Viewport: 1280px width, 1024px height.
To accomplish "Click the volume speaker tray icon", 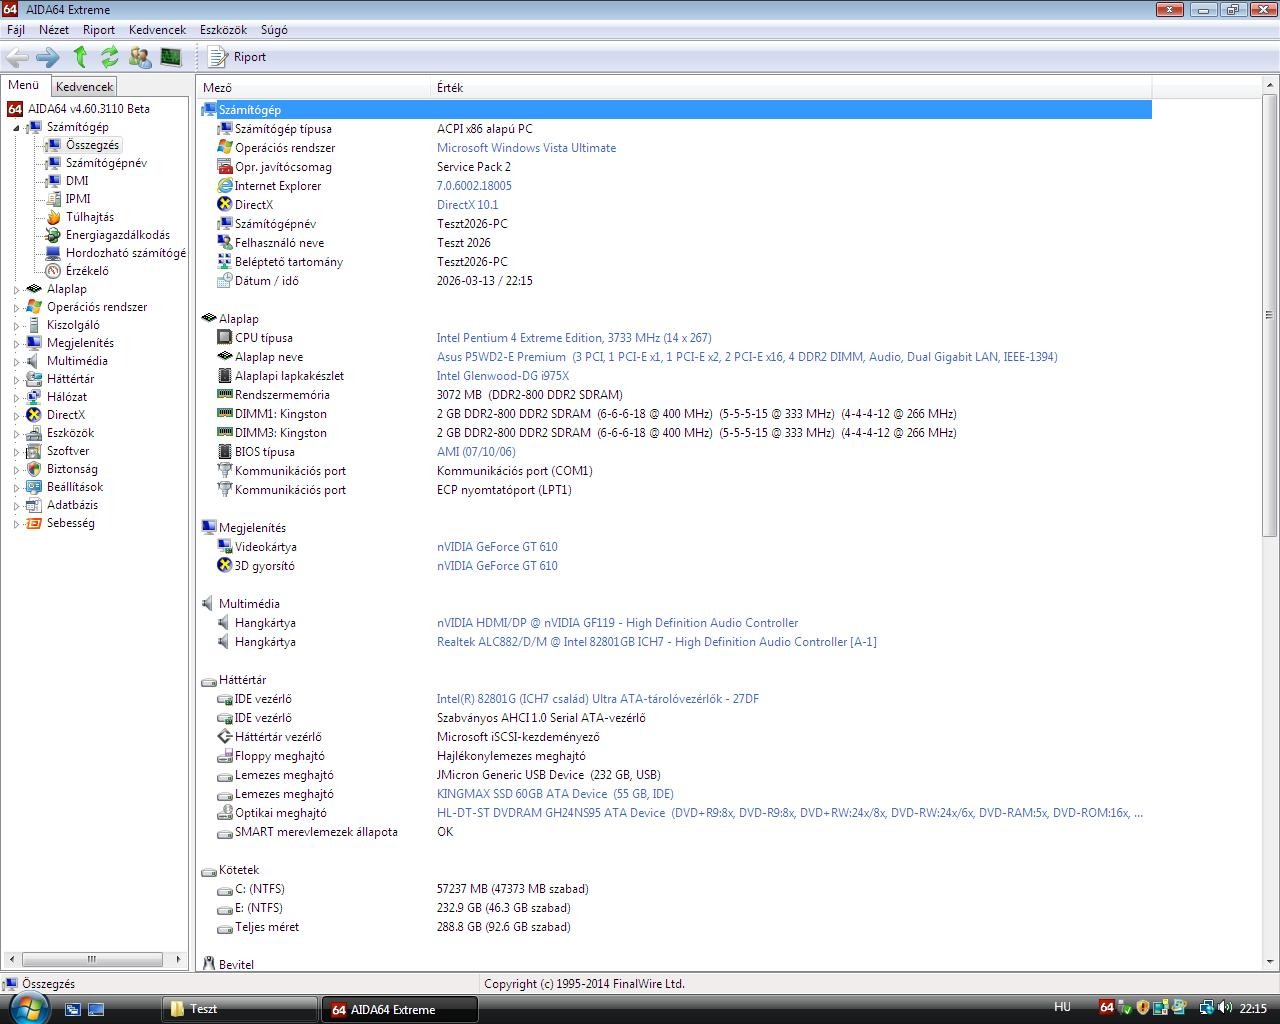I will pyautogui.click(x=1225, y=1008).
